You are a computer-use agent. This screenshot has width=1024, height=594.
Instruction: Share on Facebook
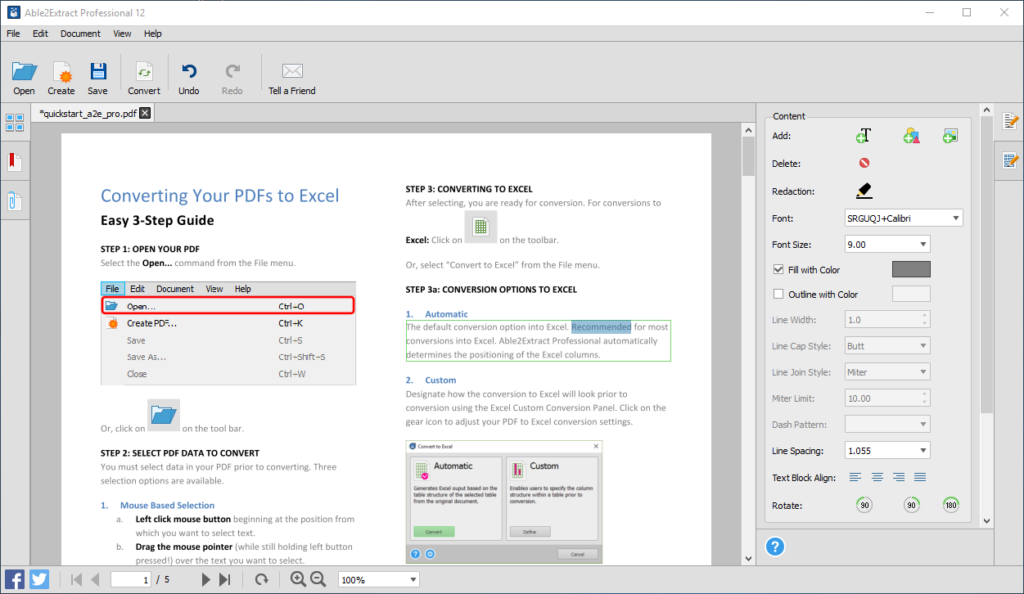coord(14,579)
